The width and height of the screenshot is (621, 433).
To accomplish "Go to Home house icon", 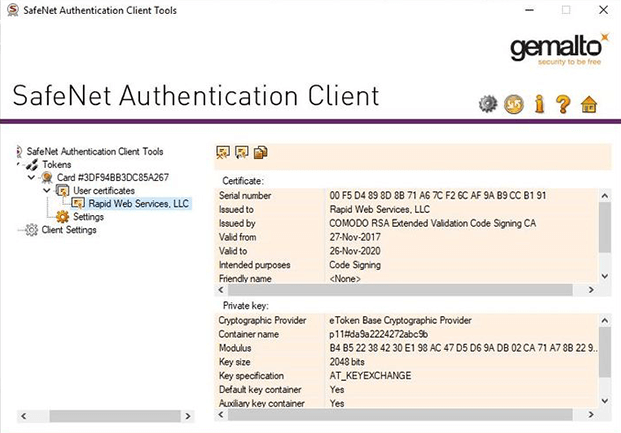I will coord(589,105).
